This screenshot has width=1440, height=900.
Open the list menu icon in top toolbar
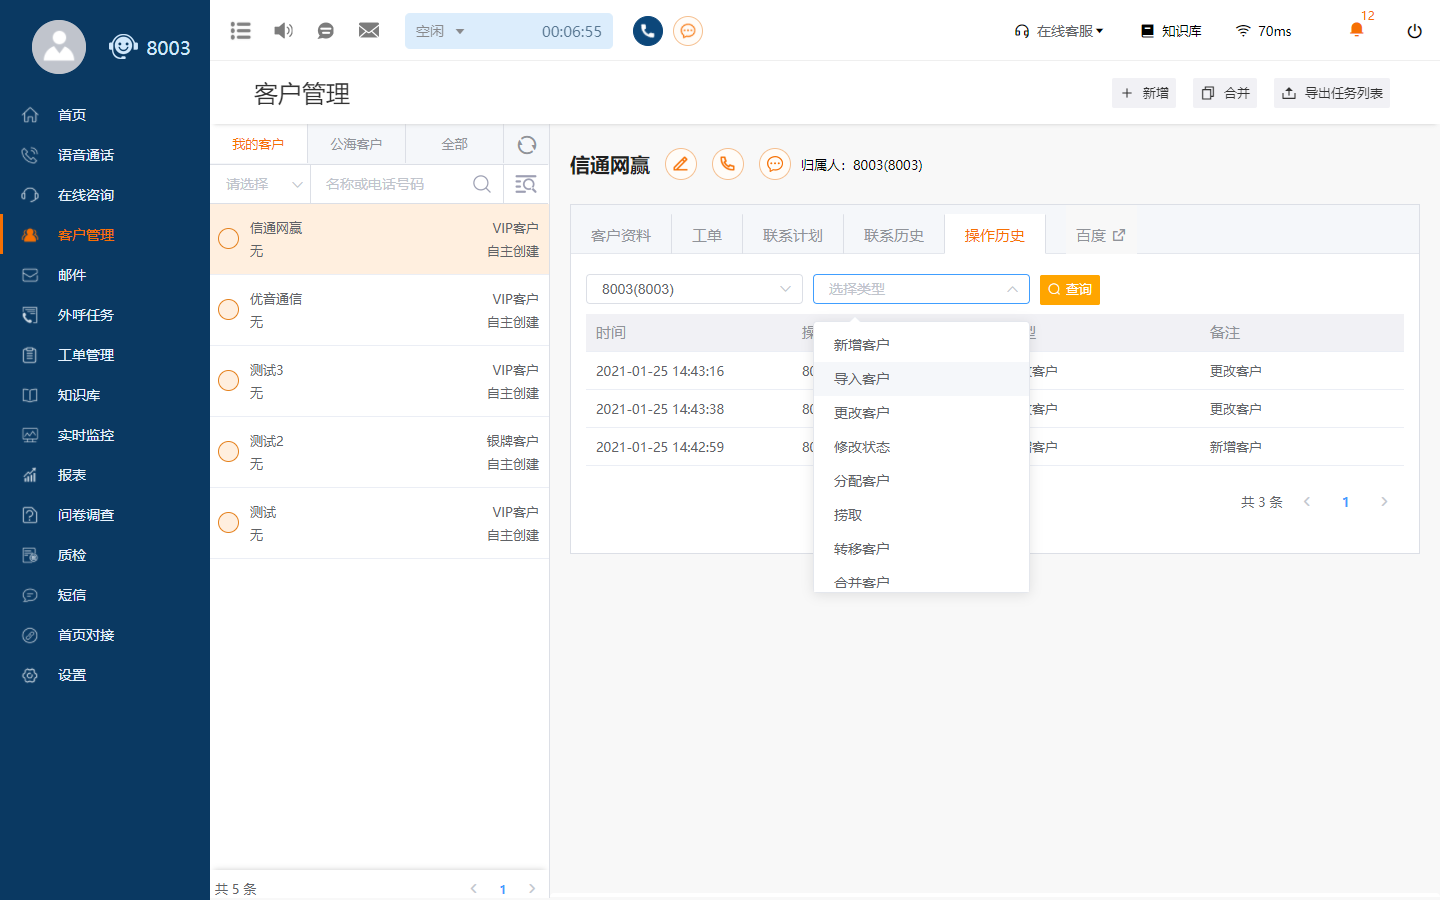pos(240,31)
